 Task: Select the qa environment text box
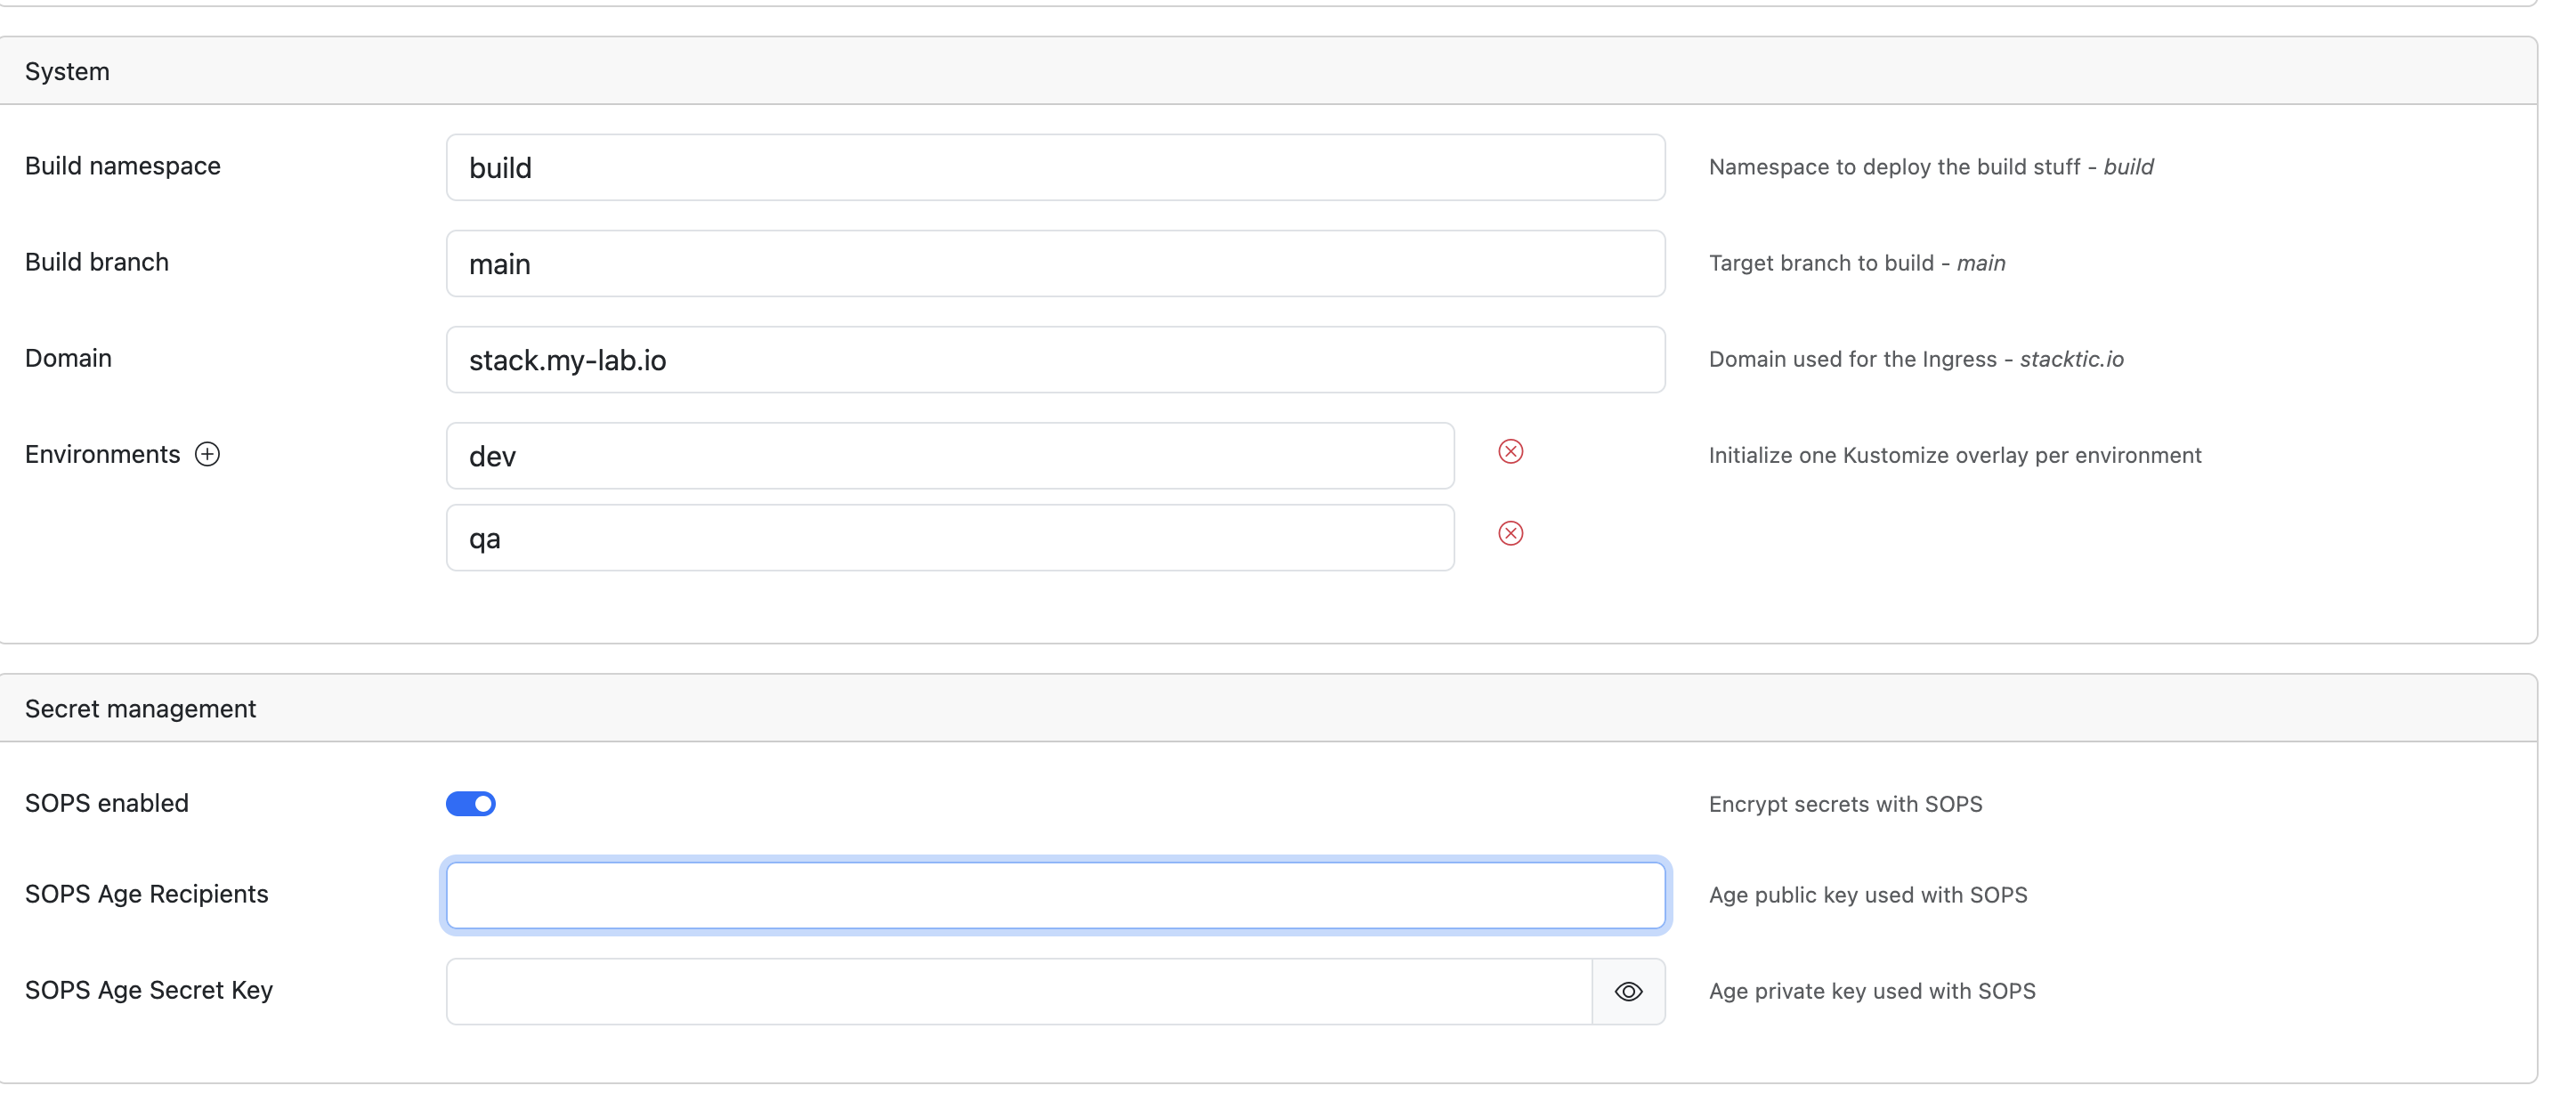[950, 538]
